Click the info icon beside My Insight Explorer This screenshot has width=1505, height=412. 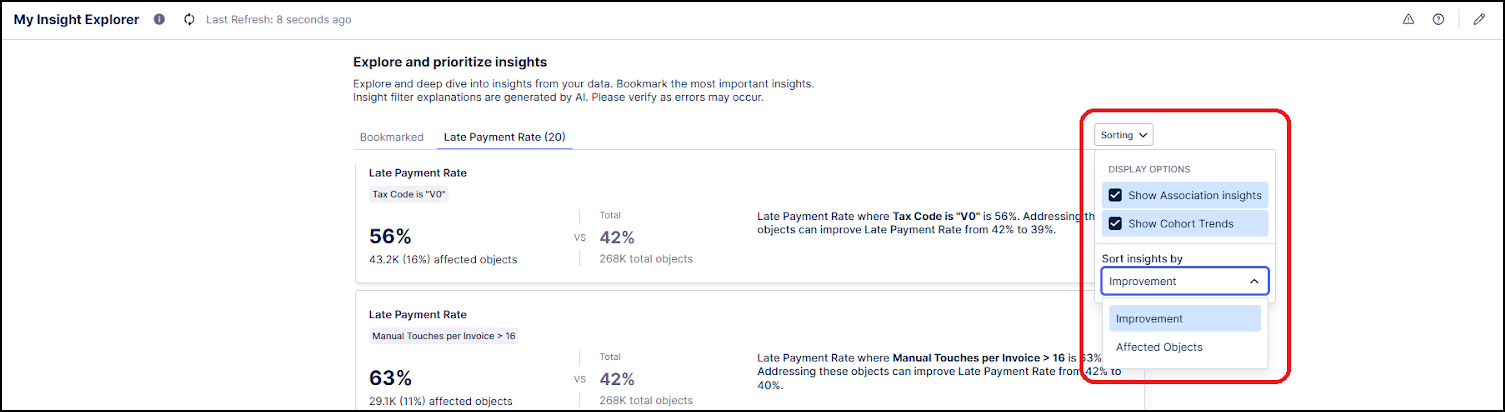point(159,19)
